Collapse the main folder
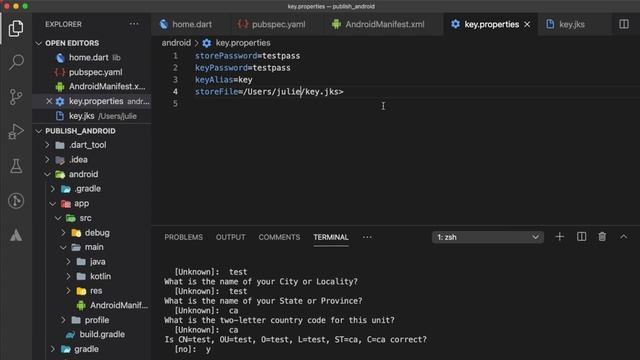The height and width of the screenshot is (360, 640). pos(63,247)
